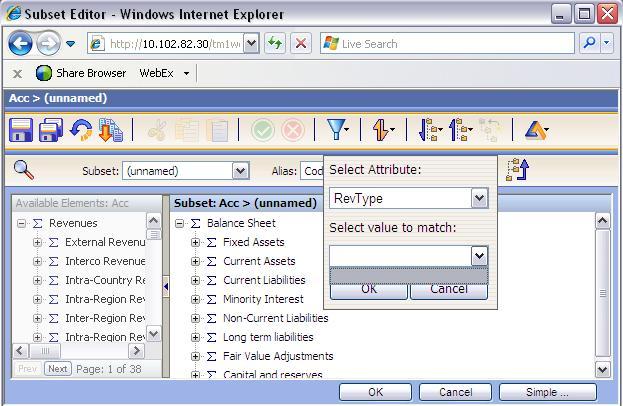The image size is (623, 406).
Task: Click green checkmark Keep Selected icon
Action: click(x=262, y=130)
